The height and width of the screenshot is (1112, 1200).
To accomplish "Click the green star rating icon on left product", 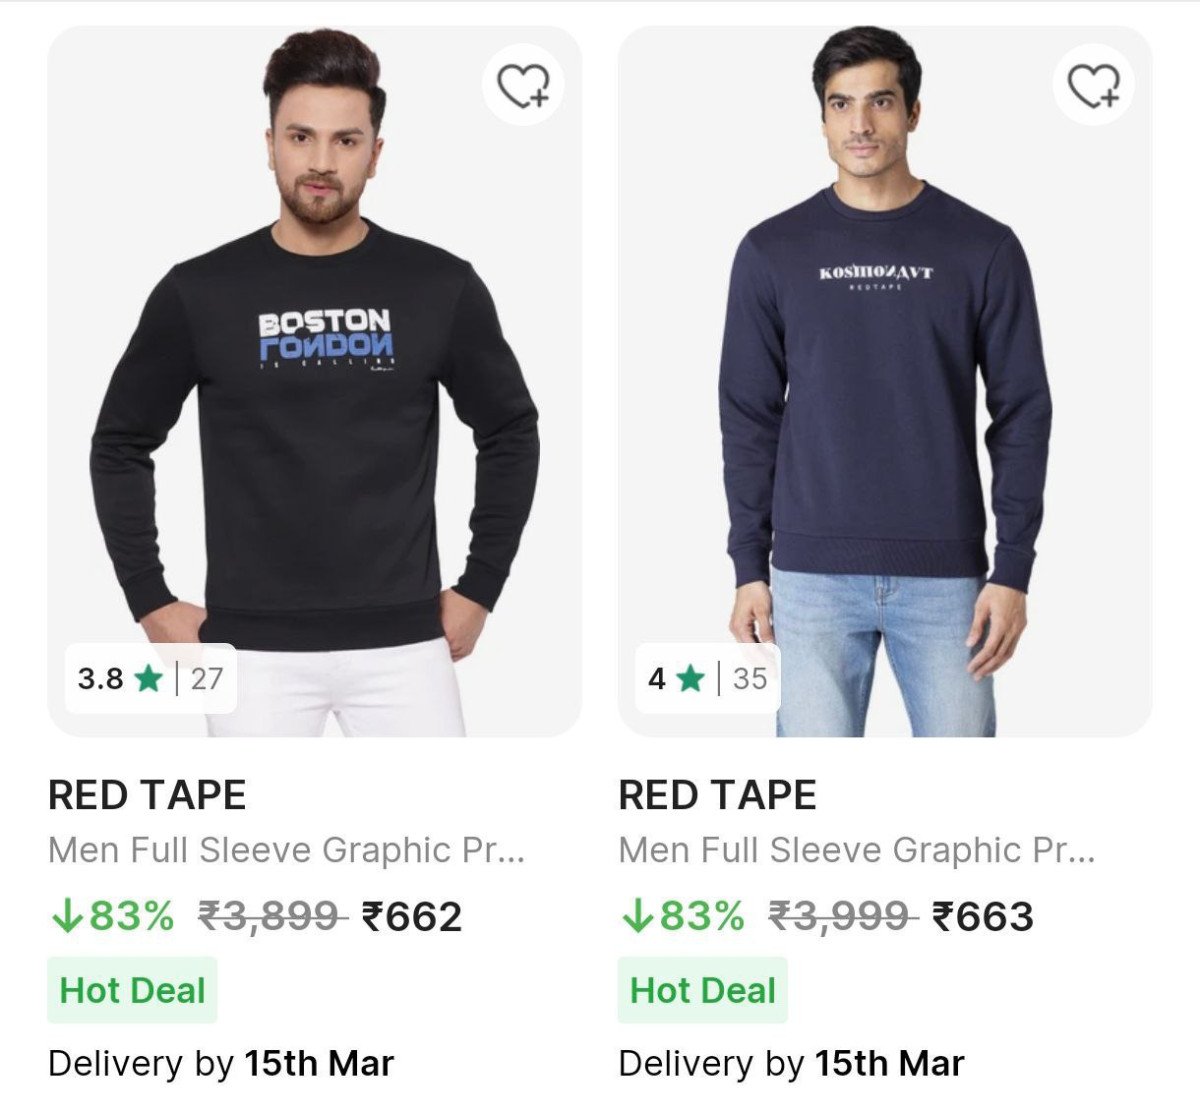I will [147, 680].
